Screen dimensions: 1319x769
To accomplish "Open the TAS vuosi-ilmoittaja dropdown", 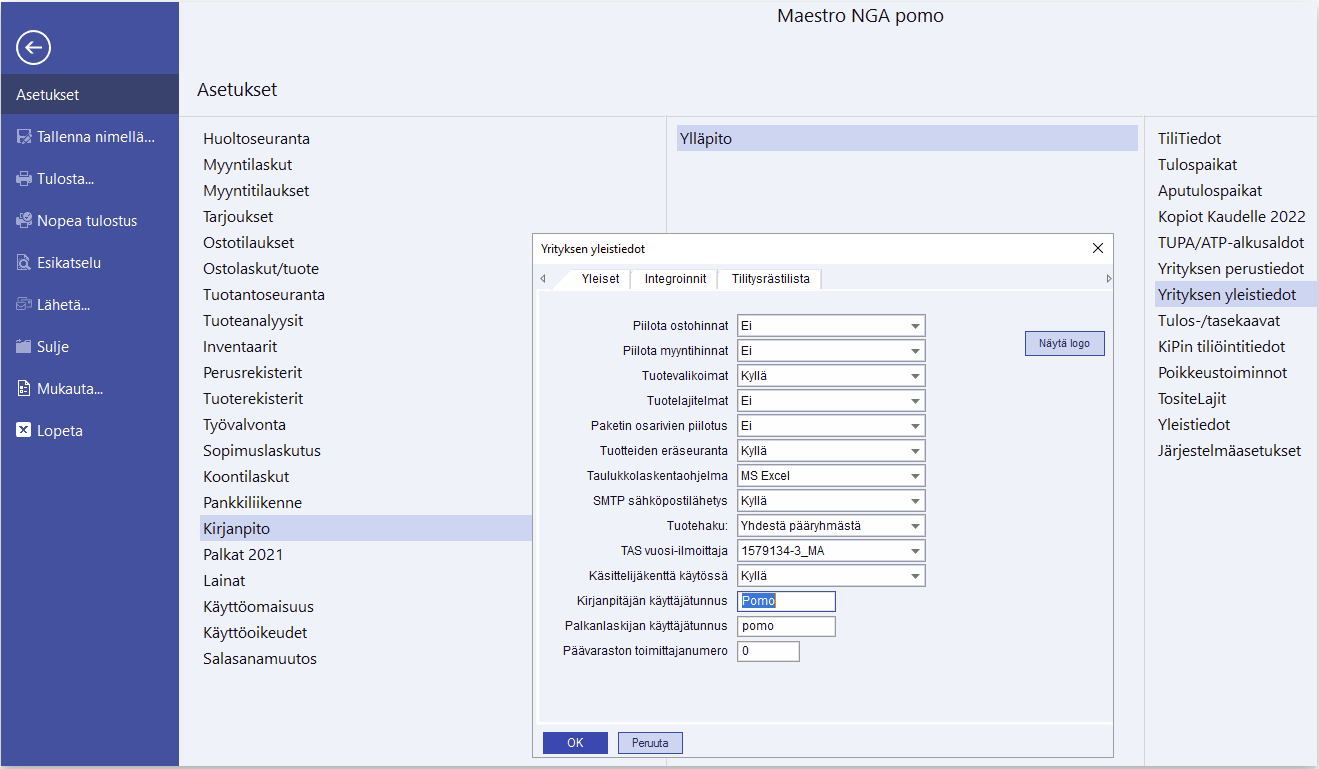I will coord(914,551).
